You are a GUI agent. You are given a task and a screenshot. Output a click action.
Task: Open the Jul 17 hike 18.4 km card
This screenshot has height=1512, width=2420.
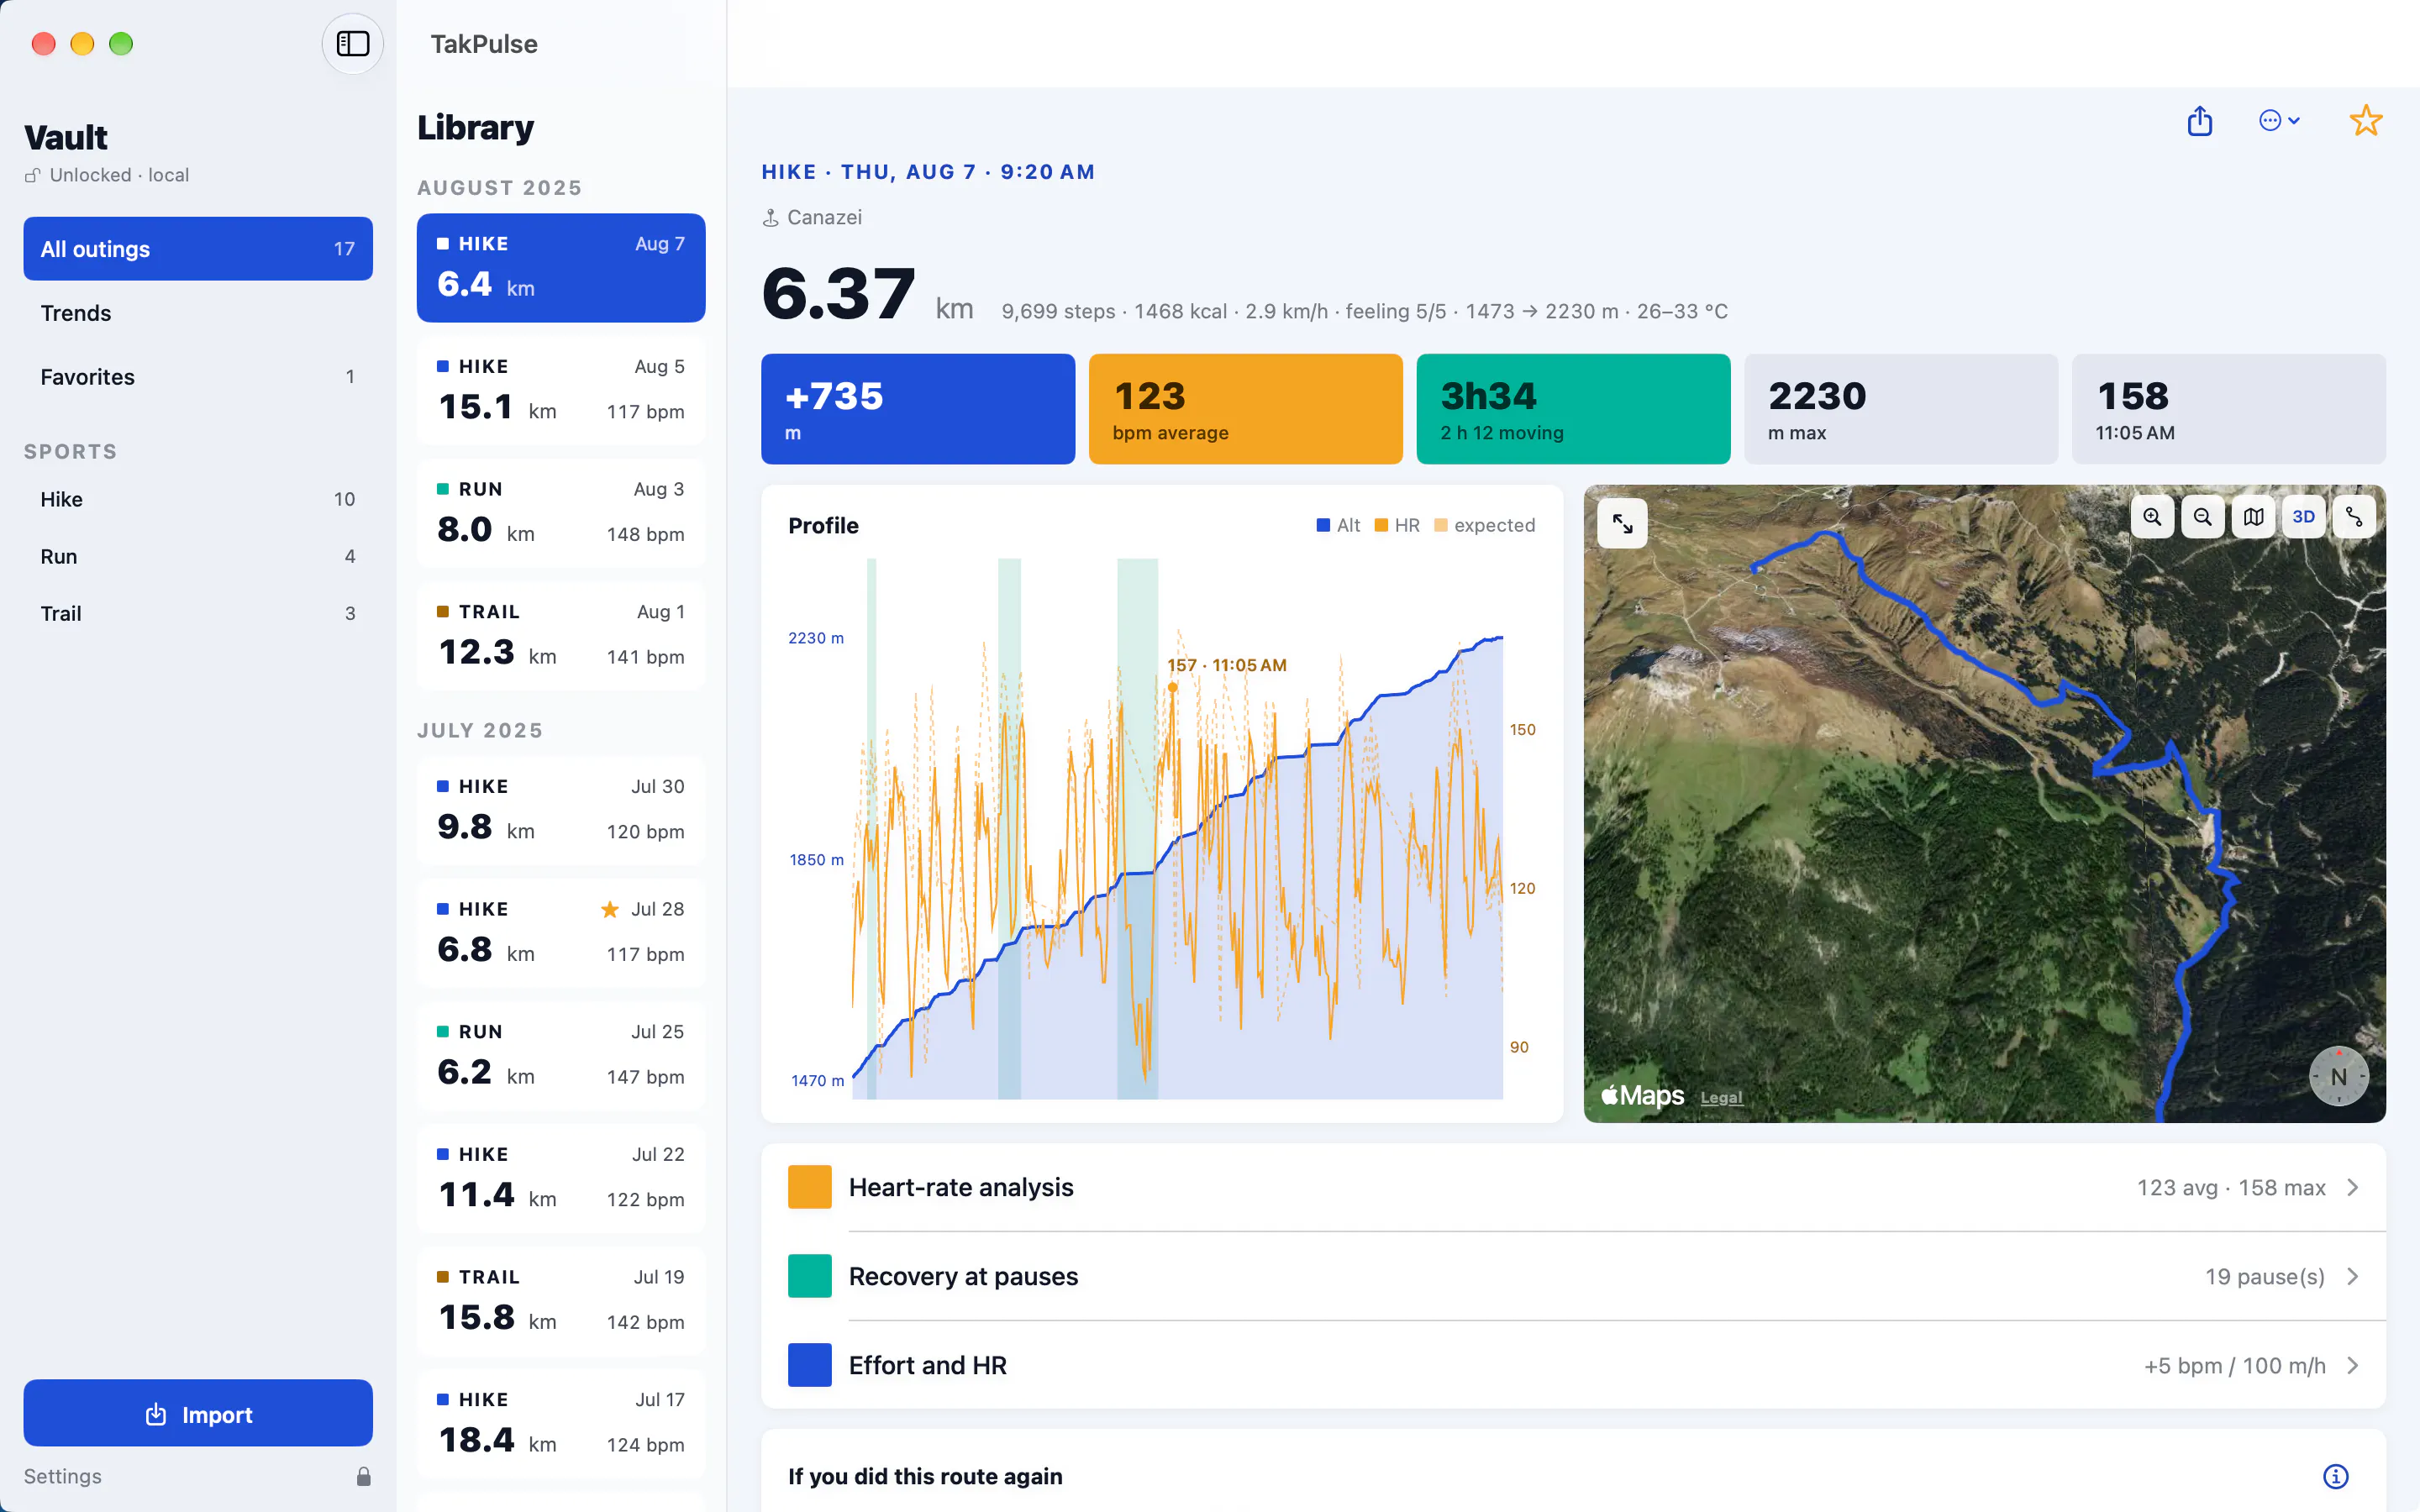(x=561, y=1424)
